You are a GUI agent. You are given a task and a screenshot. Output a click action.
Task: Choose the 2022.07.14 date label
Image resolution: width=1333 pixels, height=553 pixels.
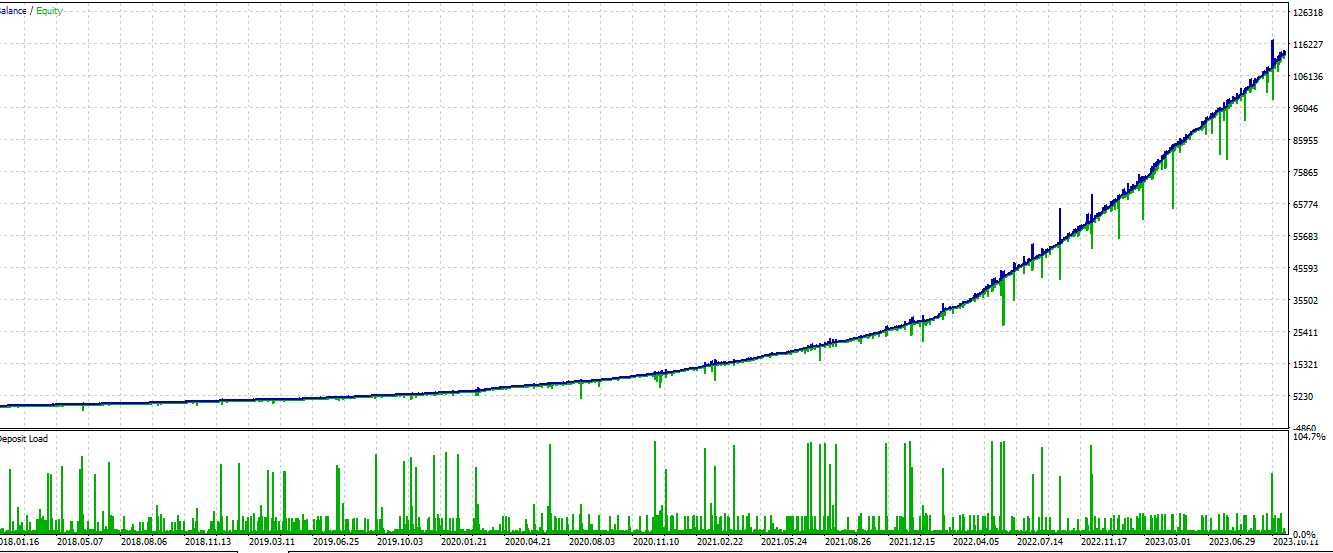tap(1040, 542)
